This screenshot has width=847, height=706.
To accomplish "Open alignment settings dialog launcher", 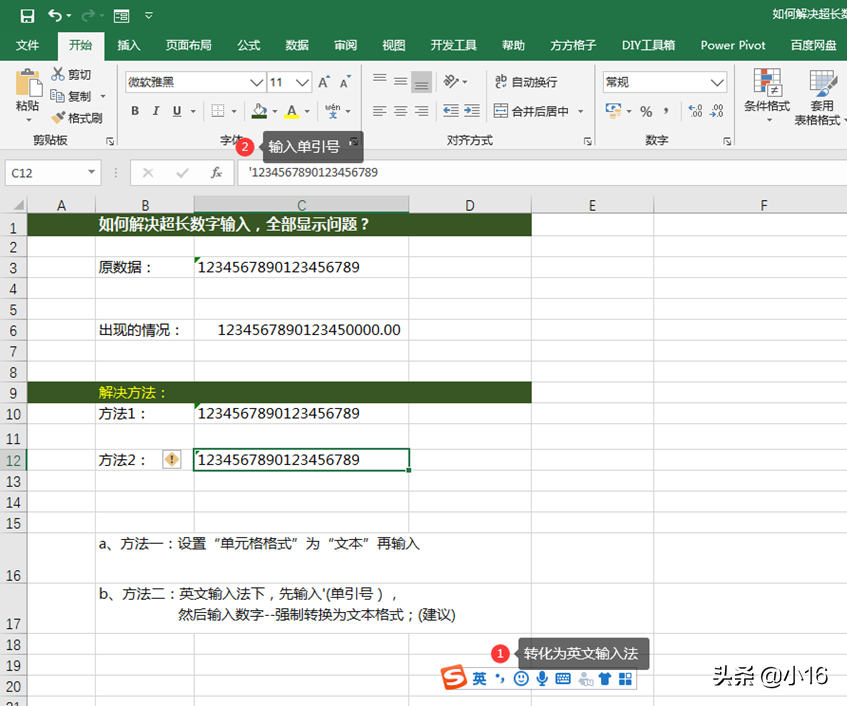I will click(x=587, y=142).
